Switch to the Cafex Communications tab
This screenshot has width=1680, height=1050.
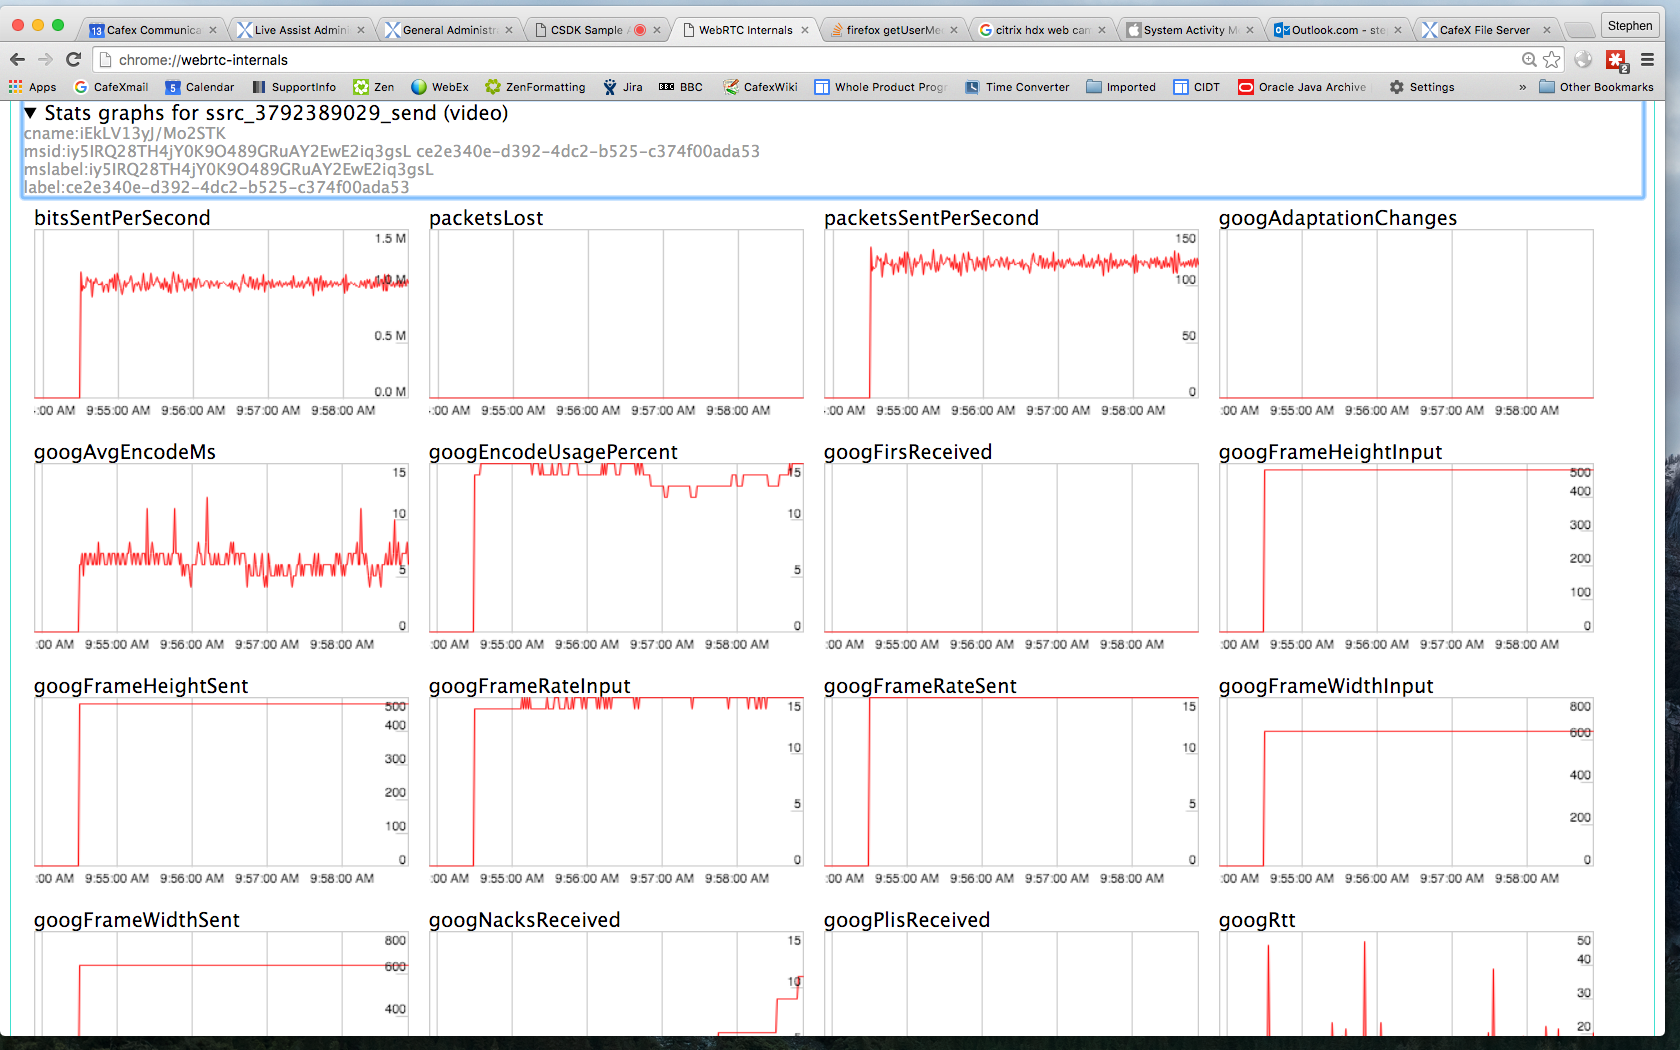coord(152,30)
